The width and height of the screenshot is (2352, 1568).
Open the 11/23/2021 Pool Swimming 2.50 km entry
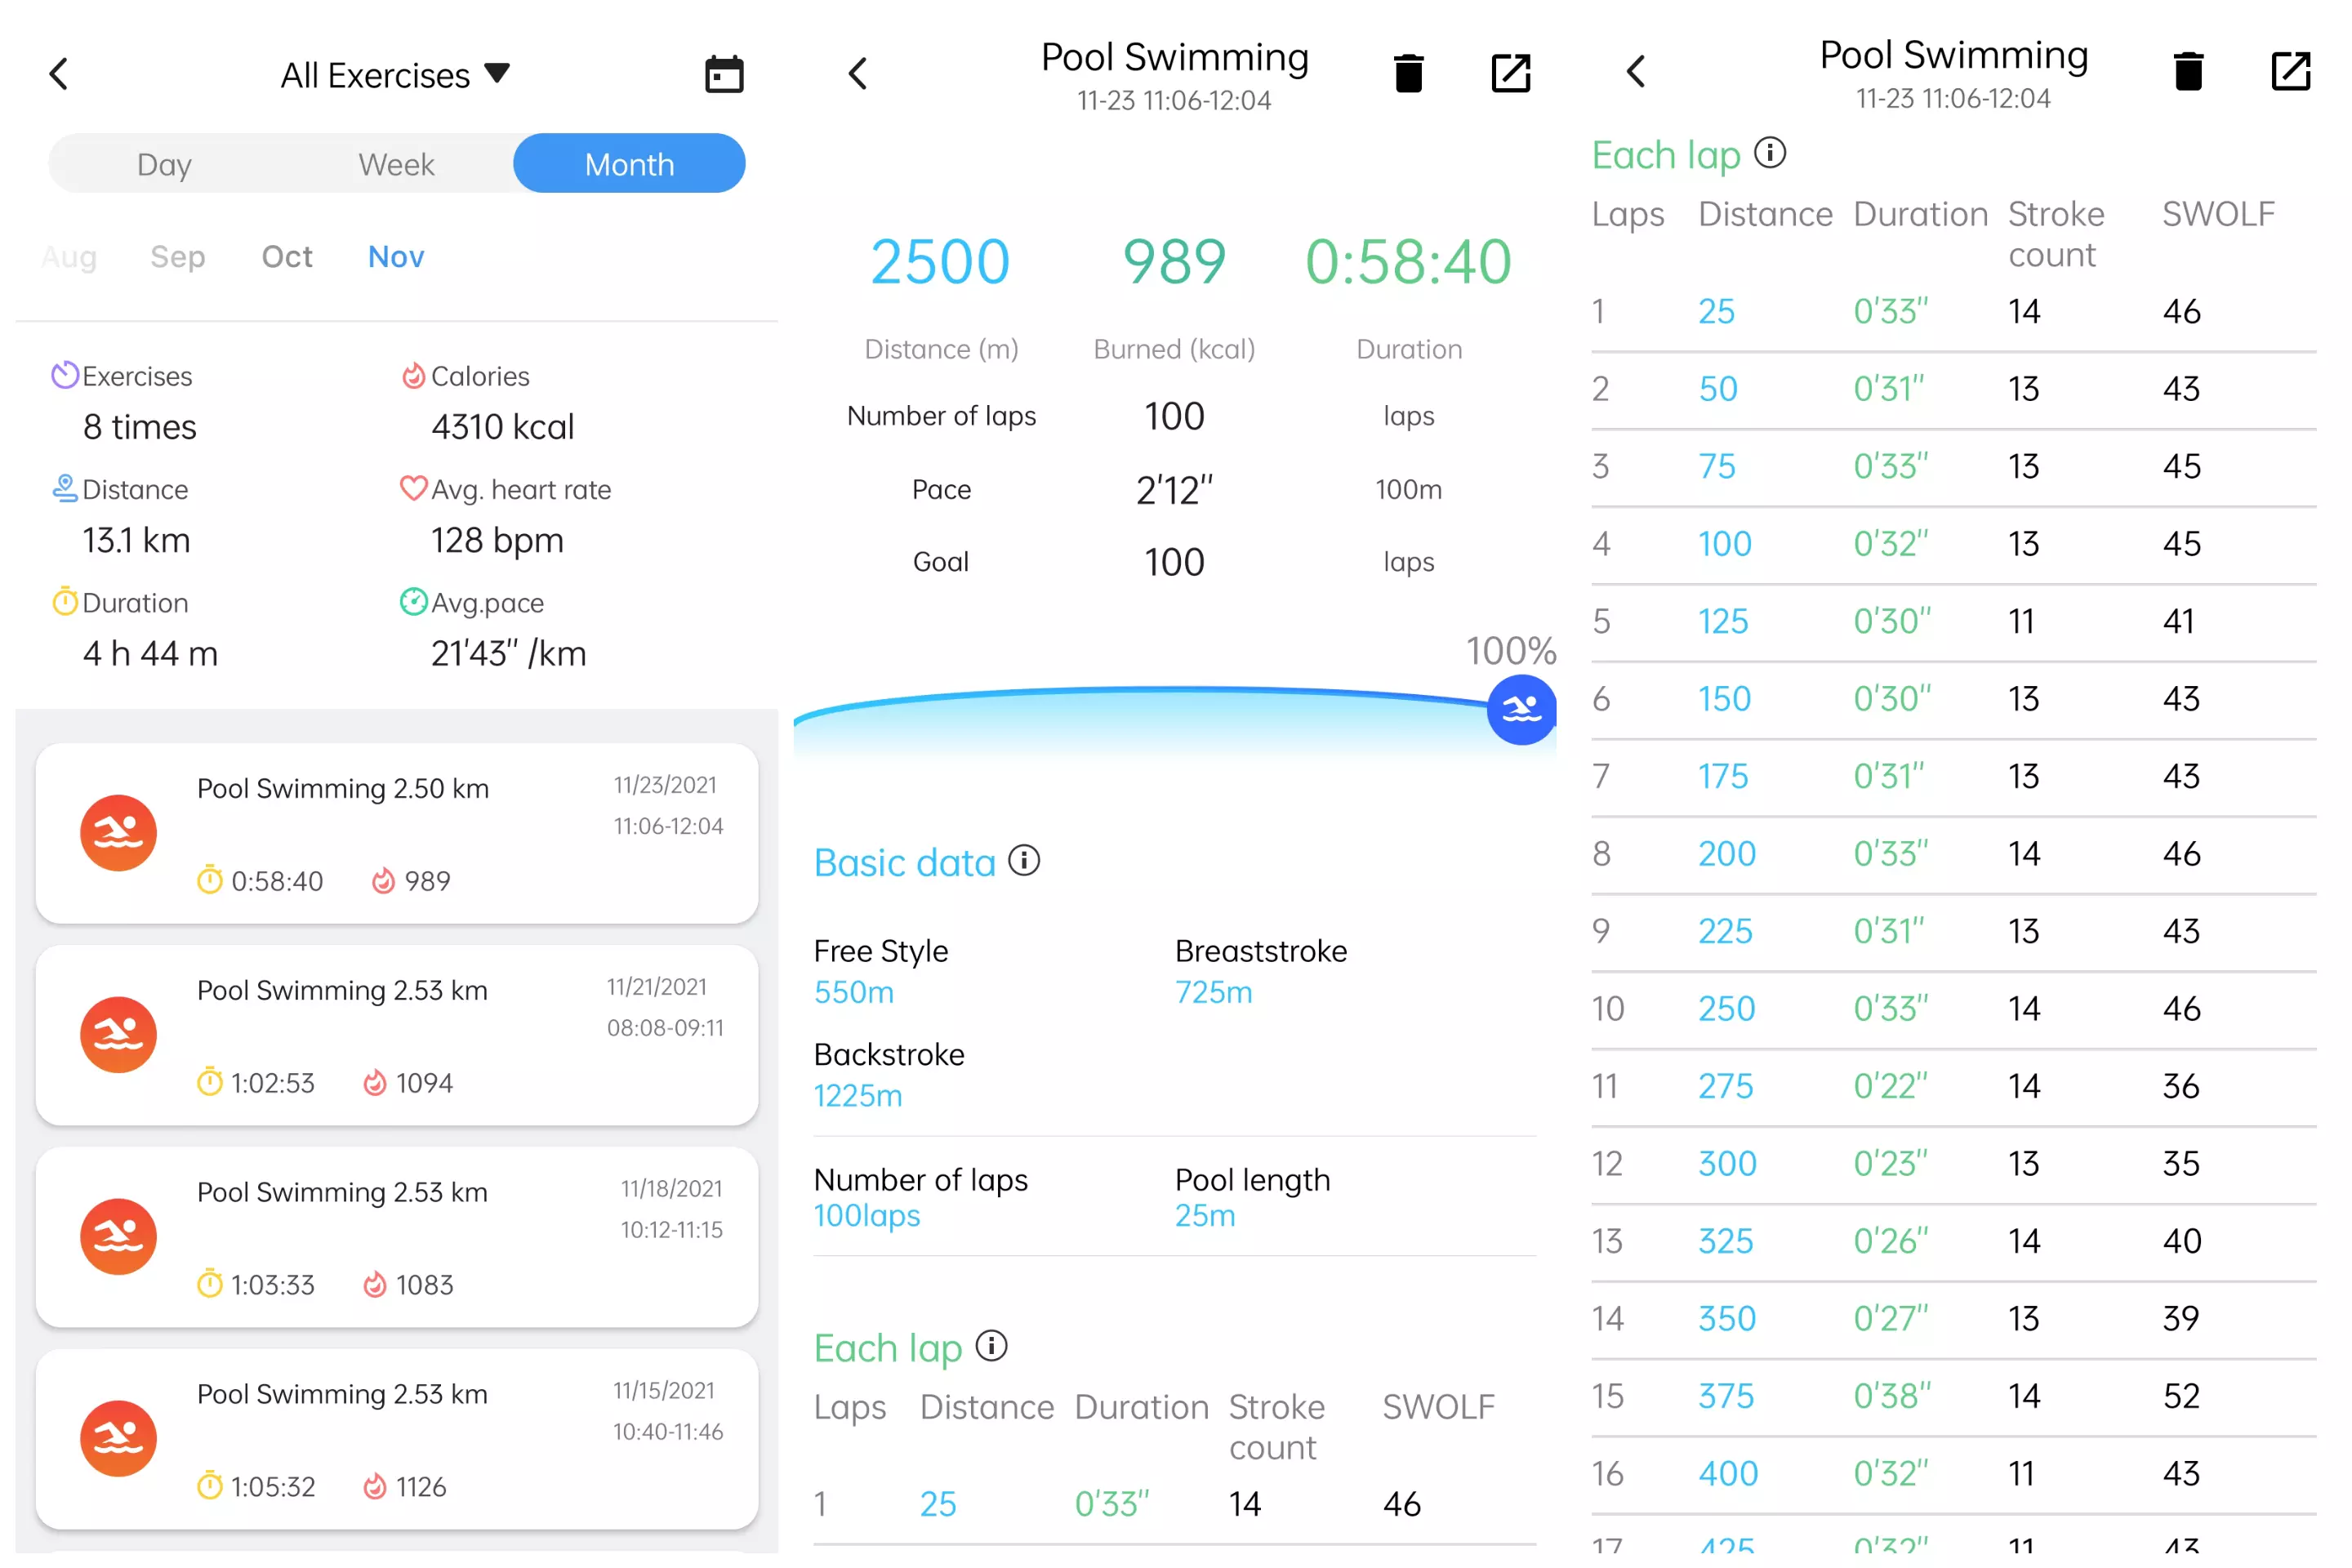pyautogui.click(x=396, y=833)
